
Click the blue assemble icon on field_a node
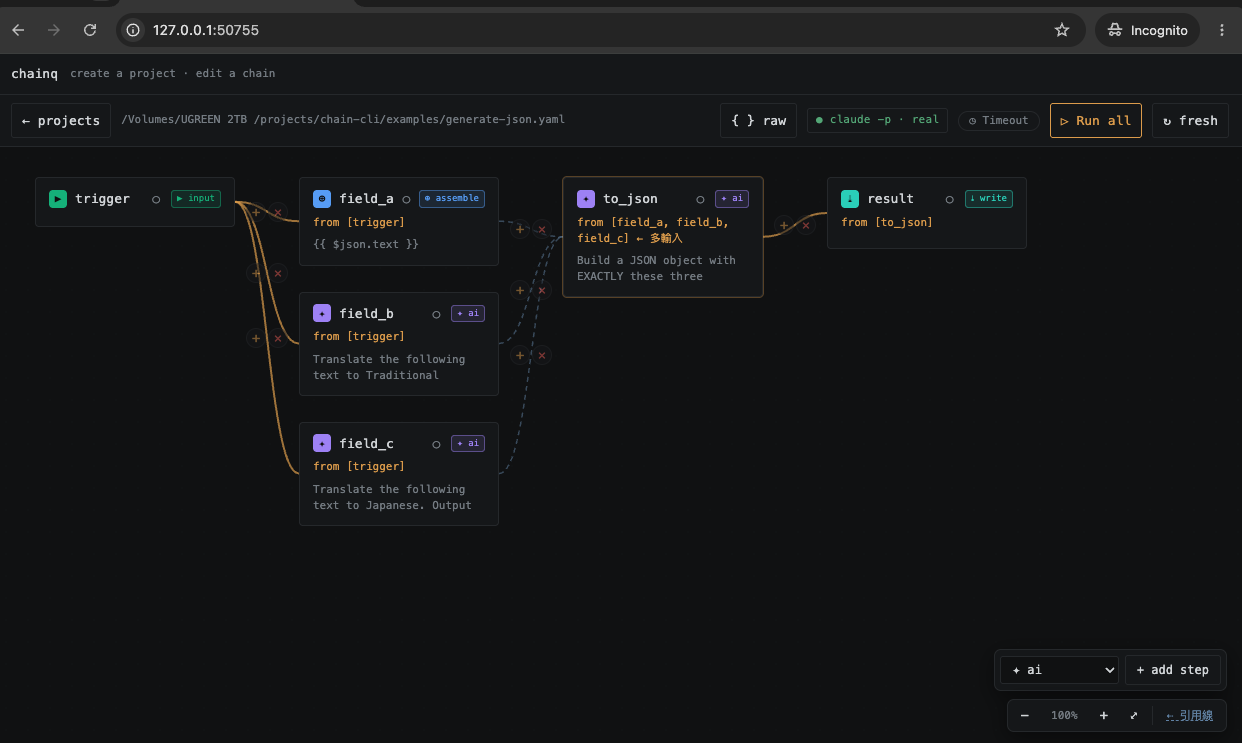coord(322,199)
